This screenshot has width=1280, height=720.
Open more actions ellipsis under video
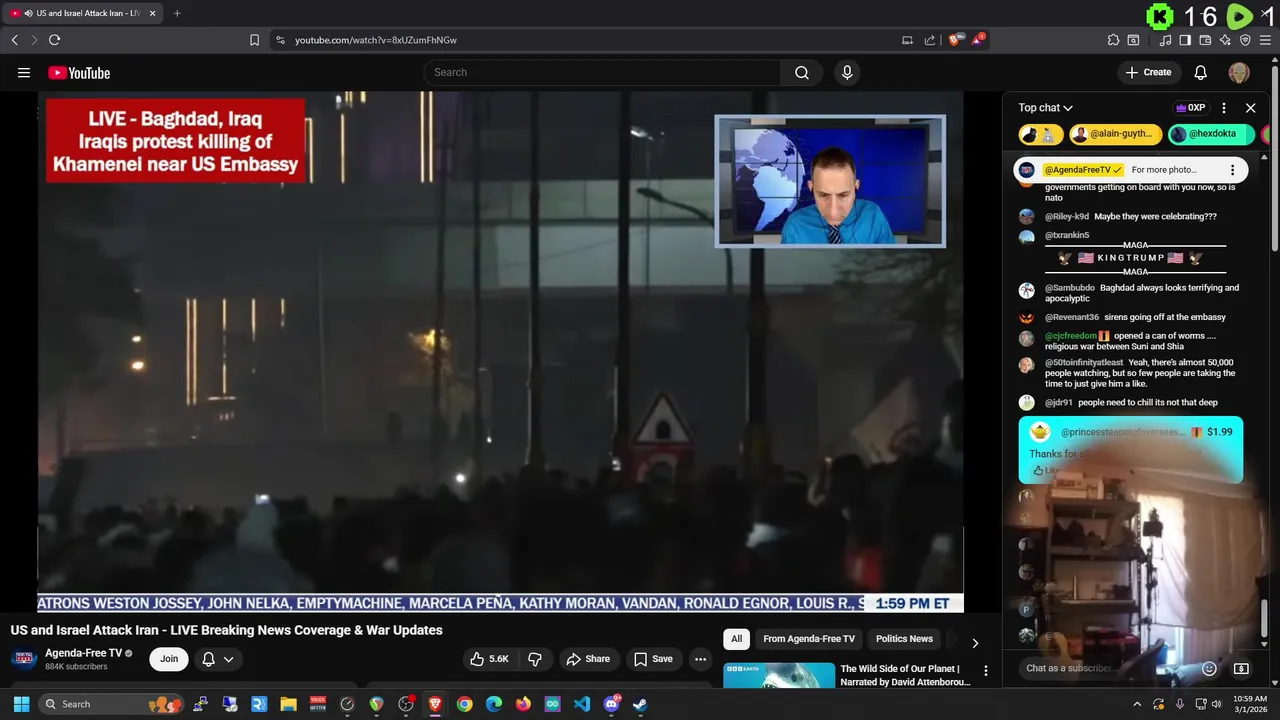tap(700, 659)
